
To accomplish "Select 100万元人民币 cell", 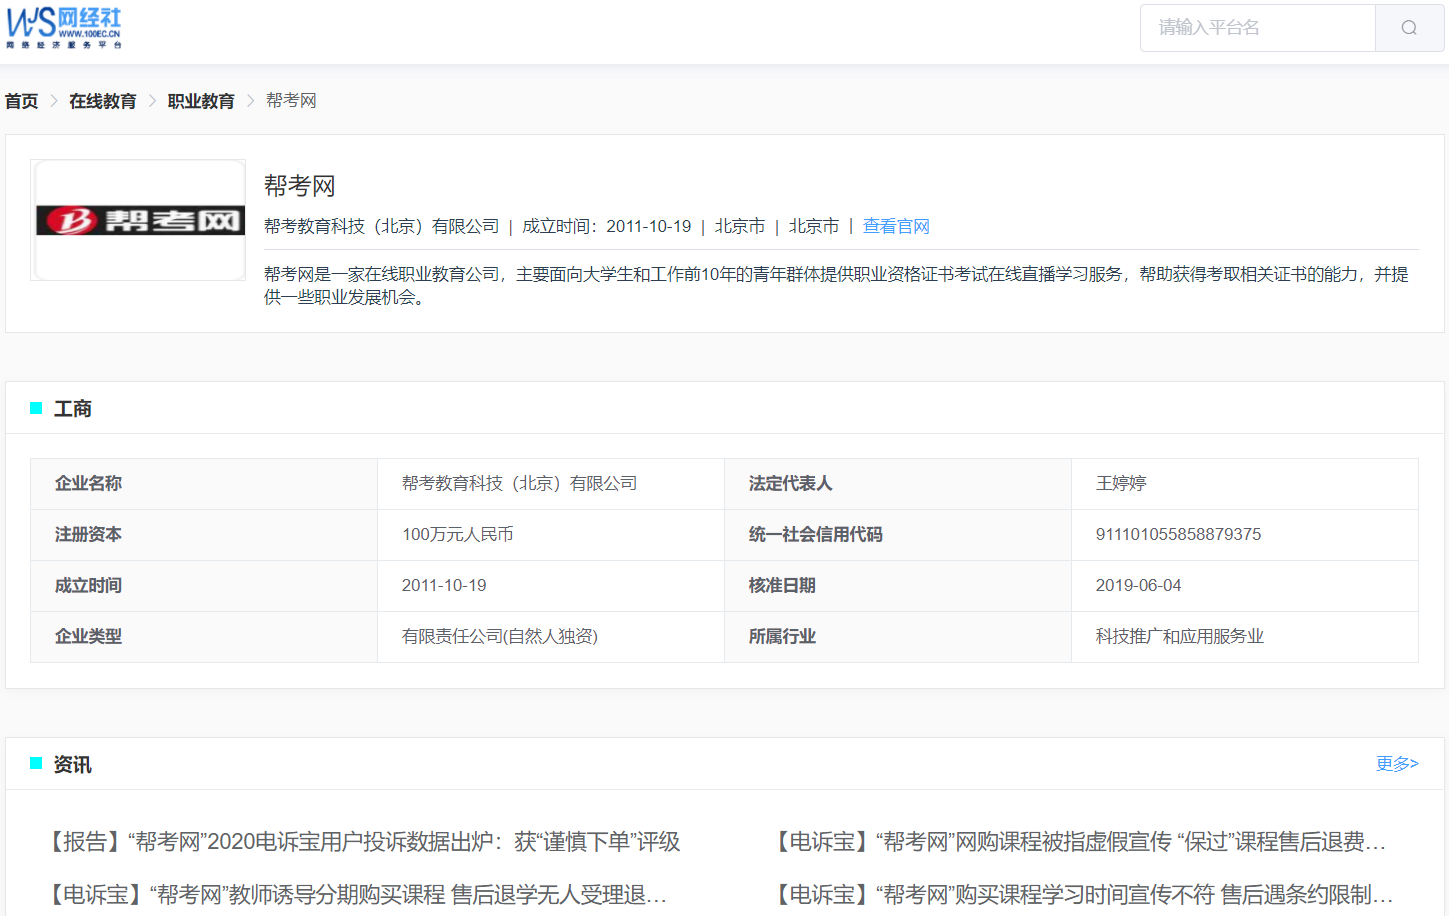I will click(551, 535).
